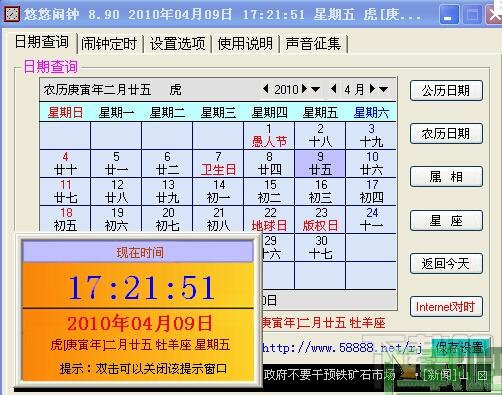
Task: Click the 星座 button
Action: click(x=446, y=220)
